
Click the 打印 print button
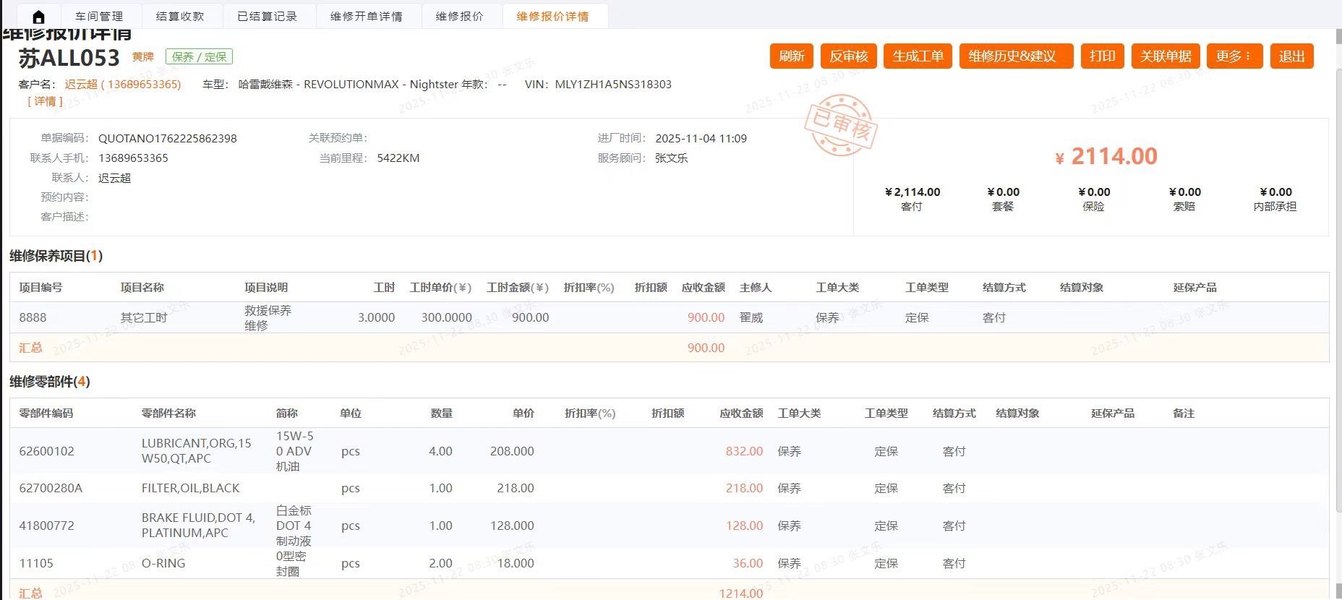pyautogui.click(x=1102, y=56)
